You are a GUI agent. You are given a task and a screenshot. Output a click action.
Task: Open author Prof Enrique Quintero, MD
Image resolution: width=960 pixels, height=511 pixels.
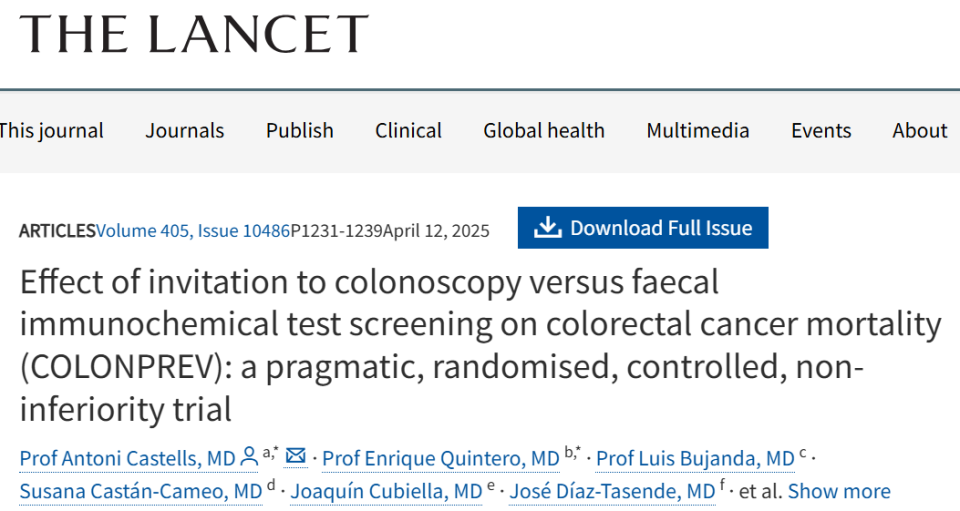click(441, 458)
